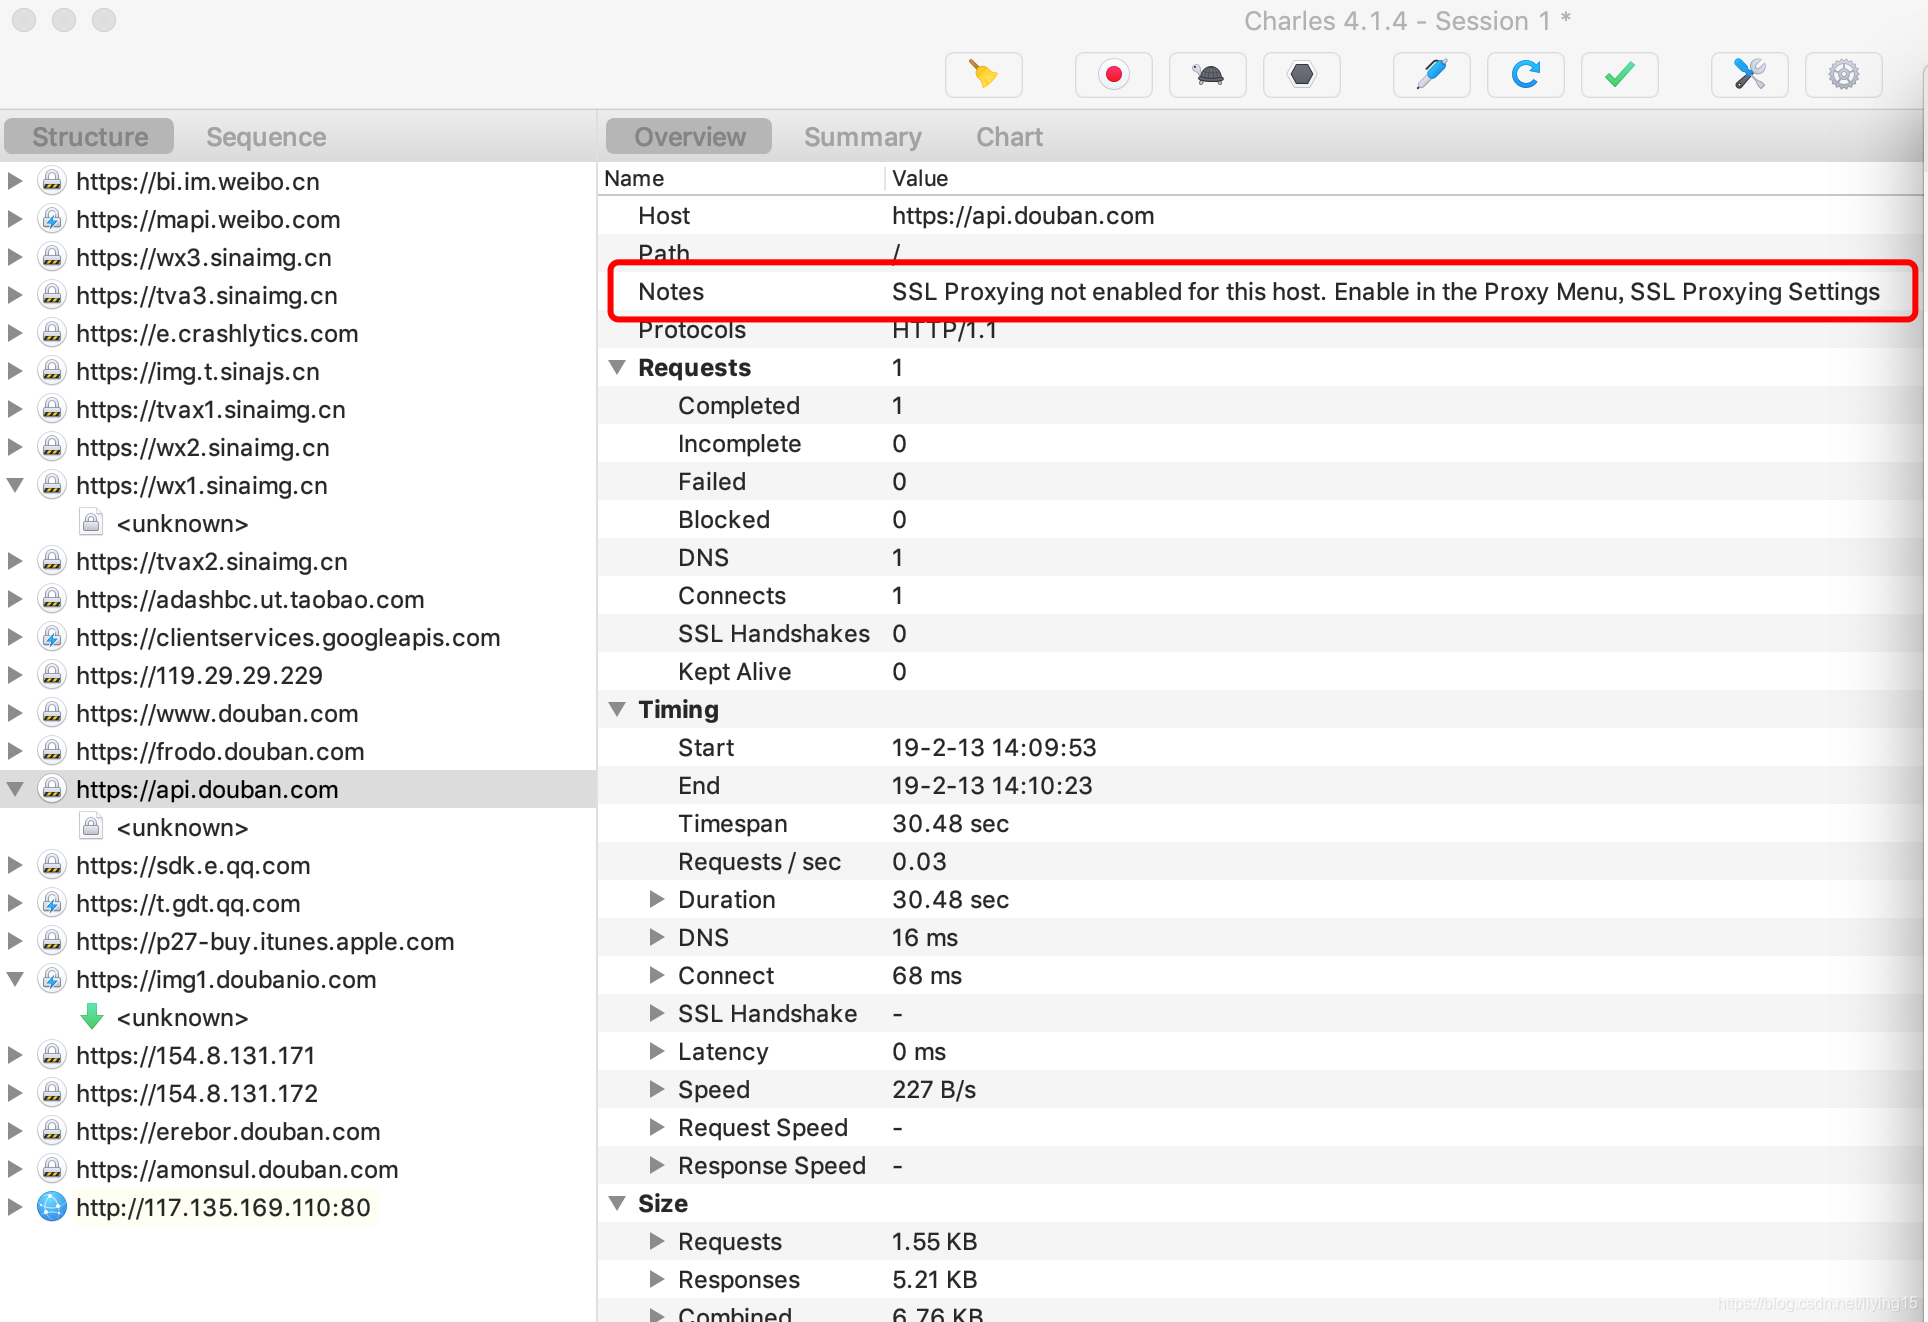1928x1322 pixels.
Task: Select the https://img.t.sinajs.cn host
Action: [198, 371]
